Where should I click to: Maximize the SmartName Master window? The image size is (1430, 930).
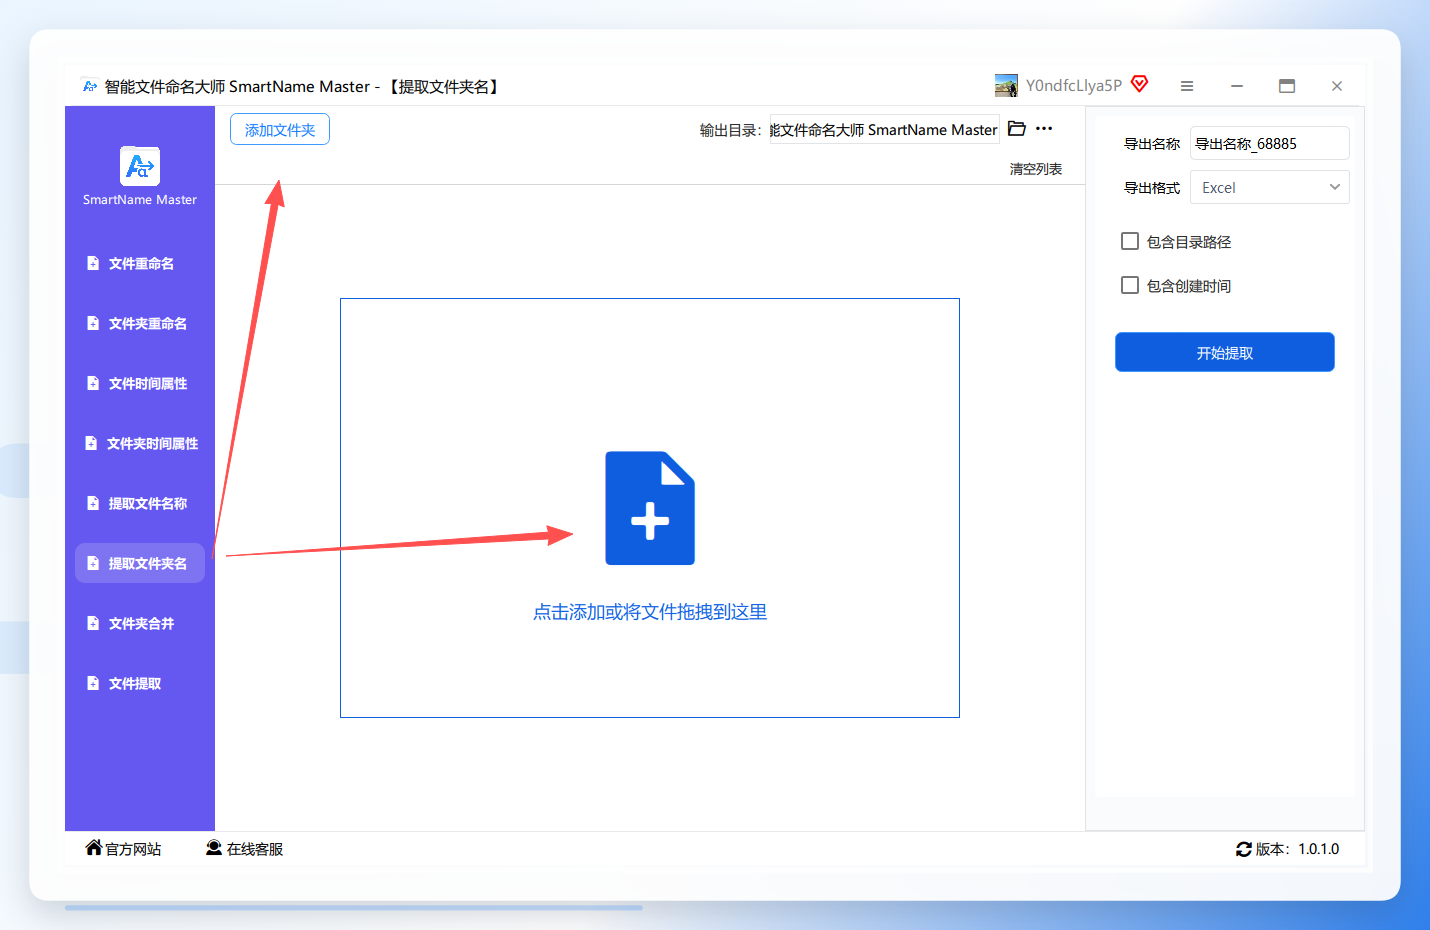click(x=1287, y=86)
